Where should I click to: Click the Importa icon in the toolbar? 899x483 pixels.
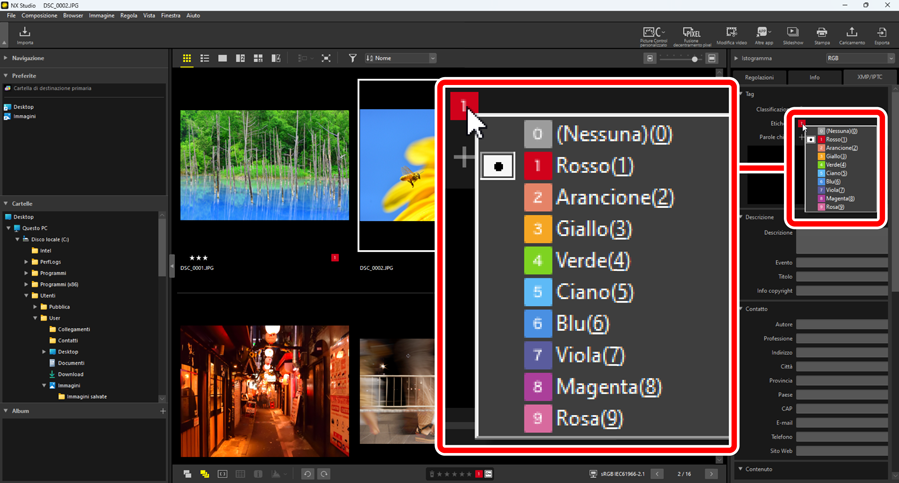point(25,35)
